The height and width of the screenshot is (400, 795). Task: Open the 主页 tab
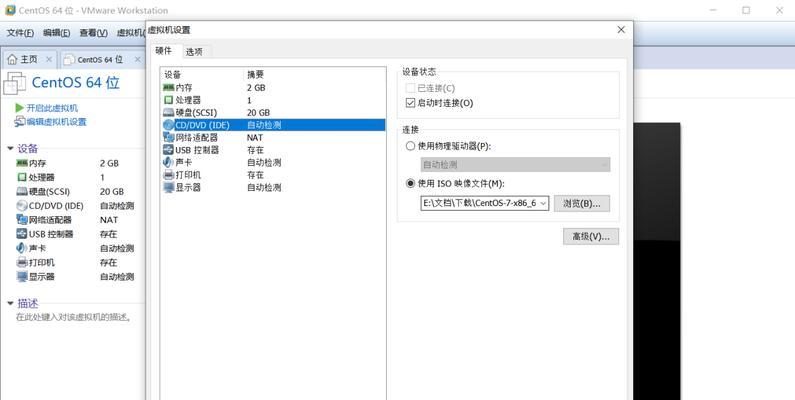point(29,59)
